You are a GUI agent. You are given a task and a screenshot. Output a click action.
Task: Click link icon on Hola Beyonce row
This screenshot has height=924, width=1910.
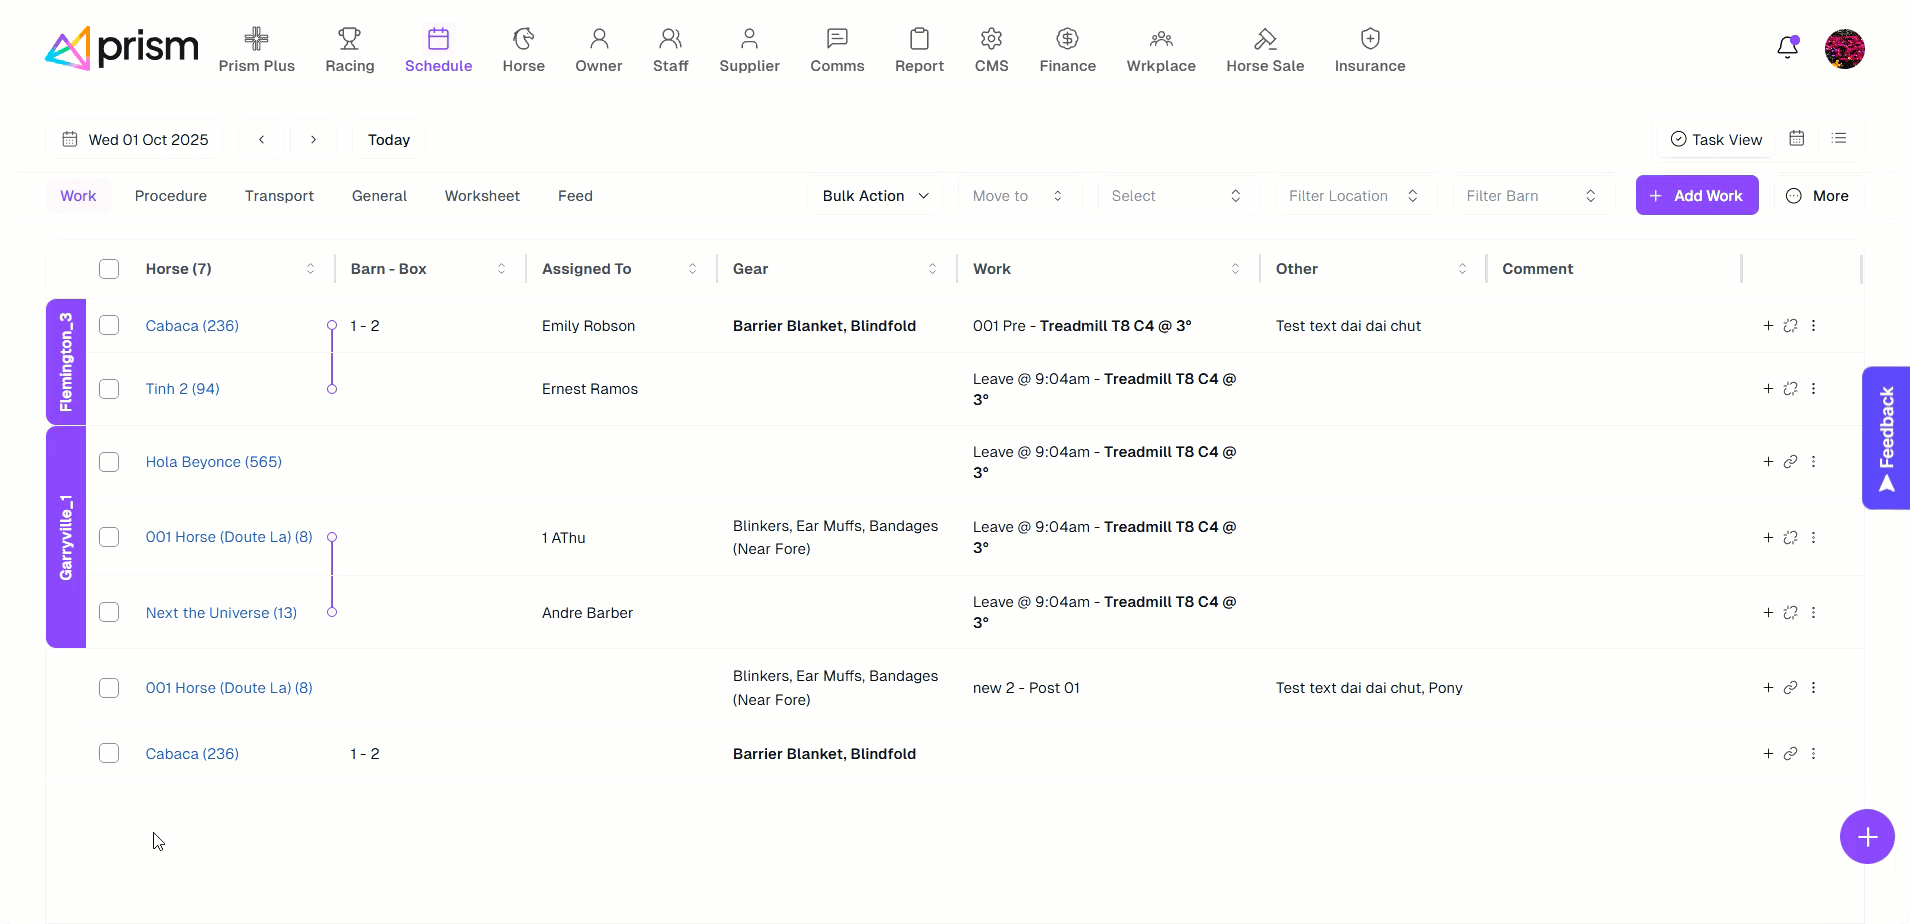(x=1790, y=462)
